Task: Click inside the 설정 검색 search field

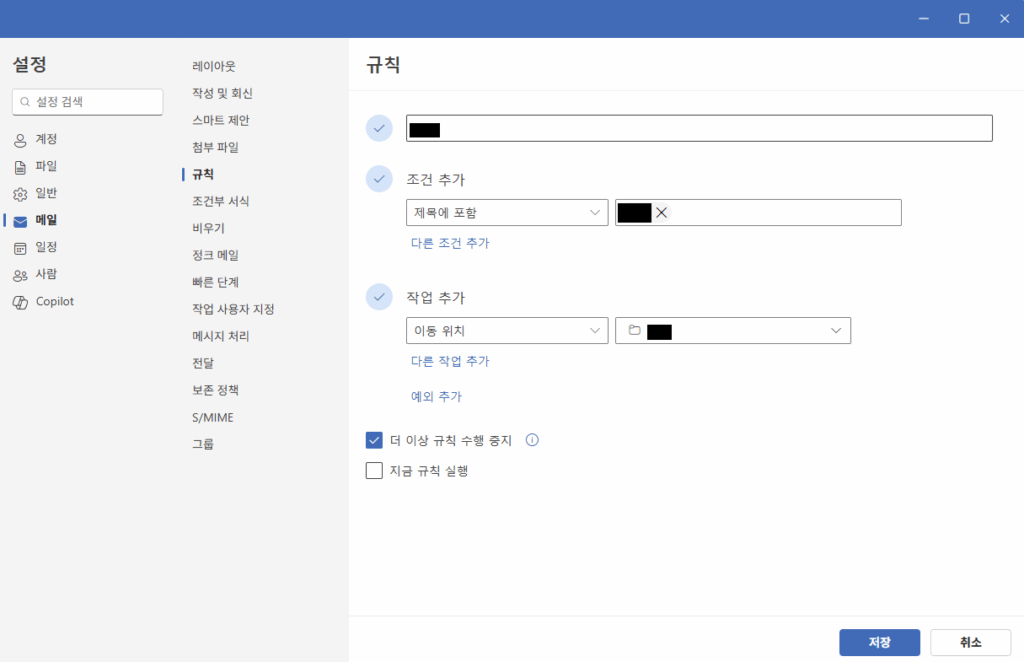Action: point(87,101)
